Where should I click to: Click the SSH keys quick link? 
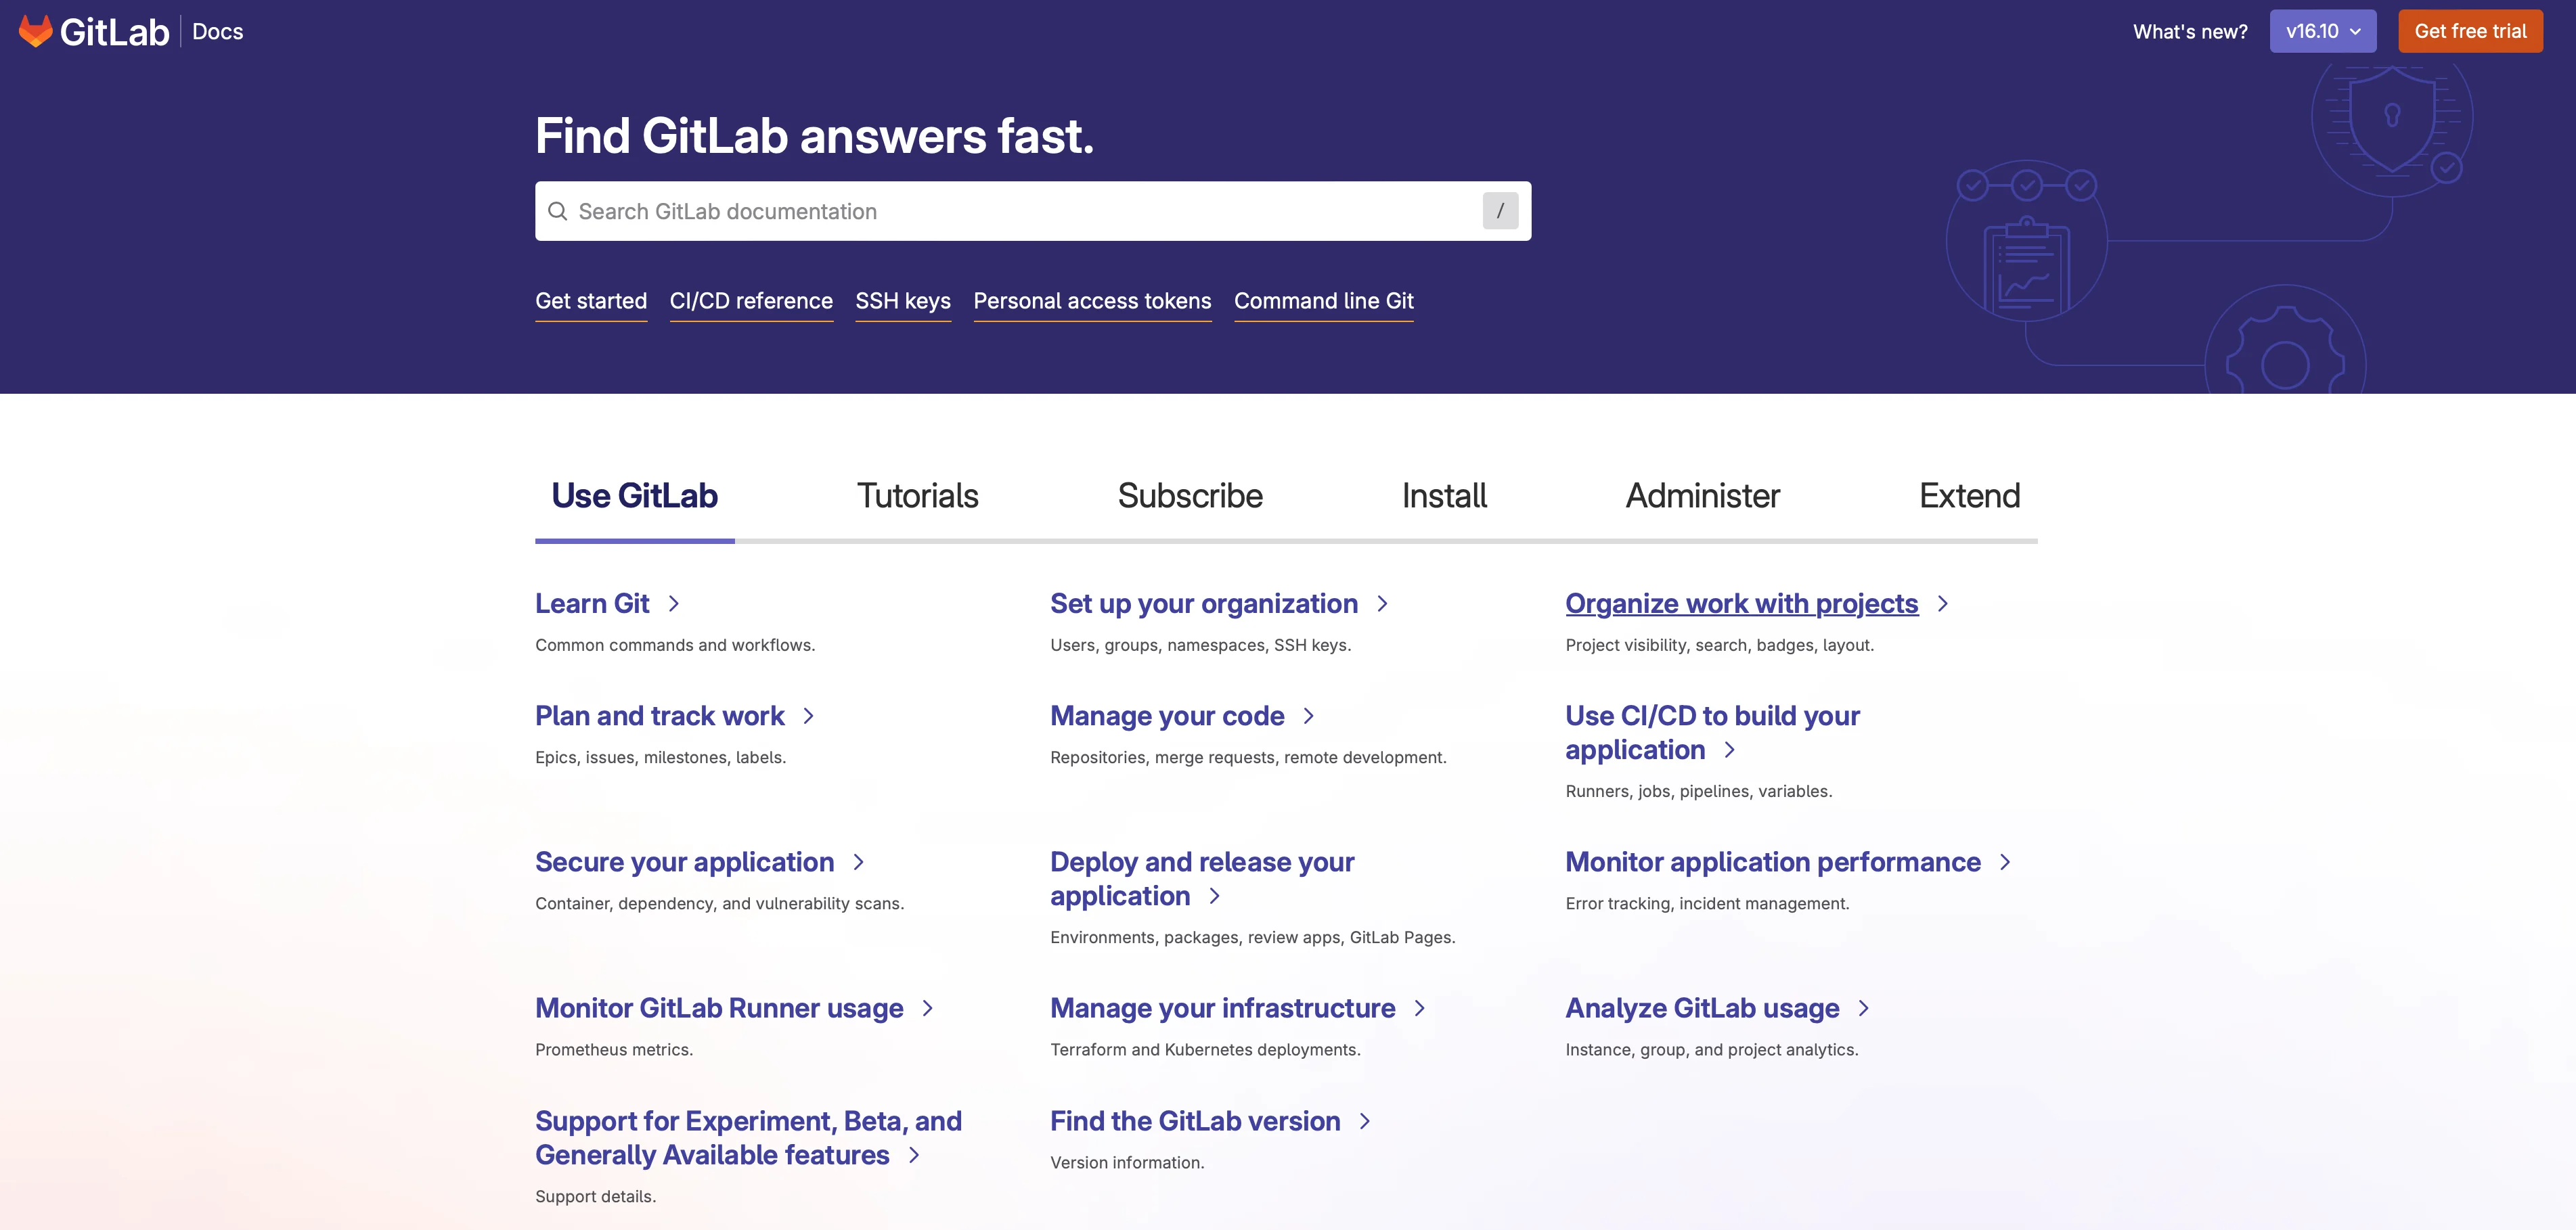click(902, 301)
